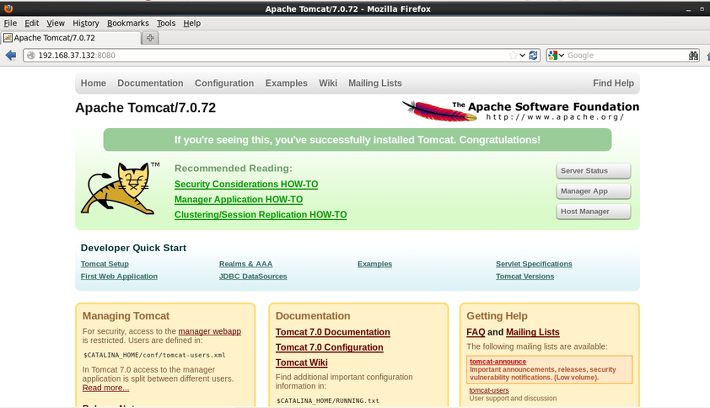
Task: Open Examples link under Developer Quick Start
Action: (x=374, y=264)
